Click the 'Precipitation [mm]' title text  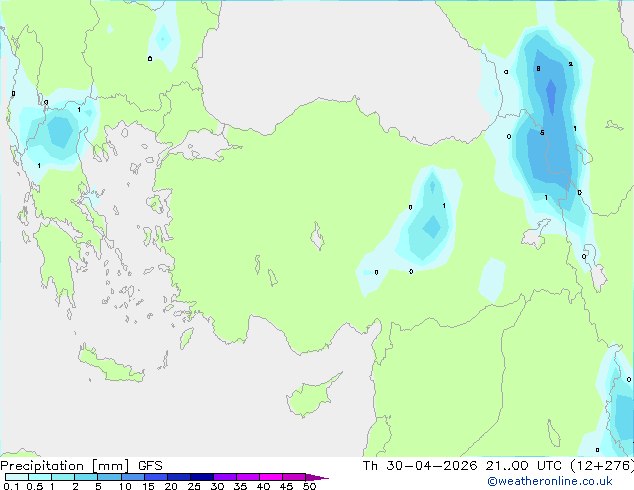pyautogui.click(x=64, y=466)
